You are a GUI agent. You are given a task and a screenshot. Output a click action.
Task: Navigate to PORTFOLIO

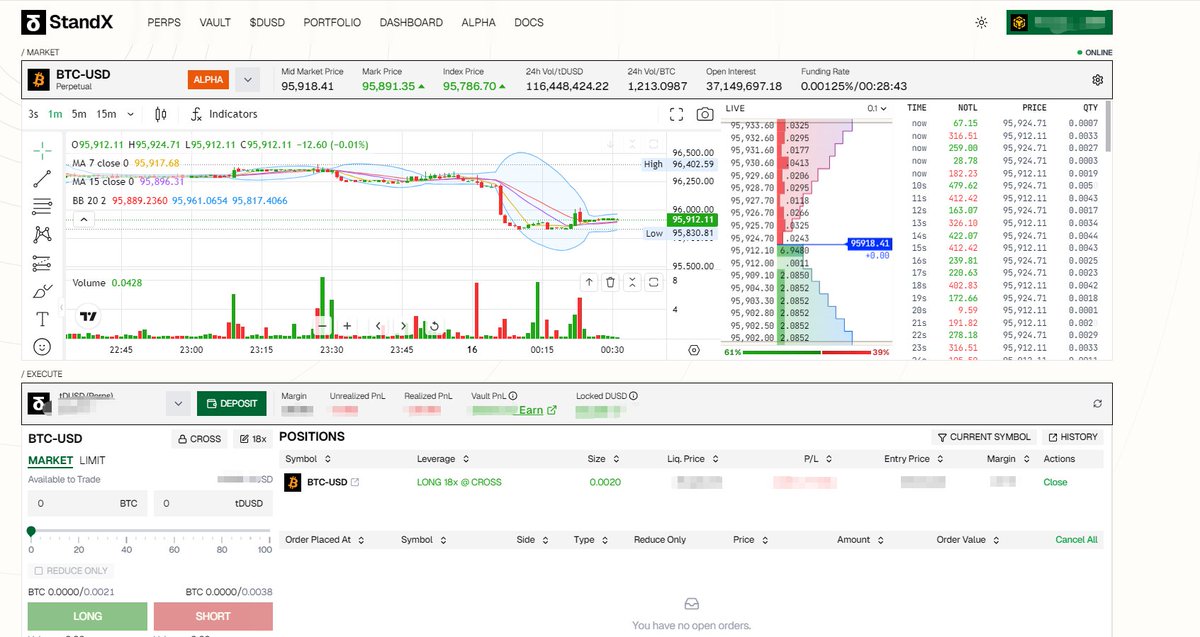[x=332, y=22]
